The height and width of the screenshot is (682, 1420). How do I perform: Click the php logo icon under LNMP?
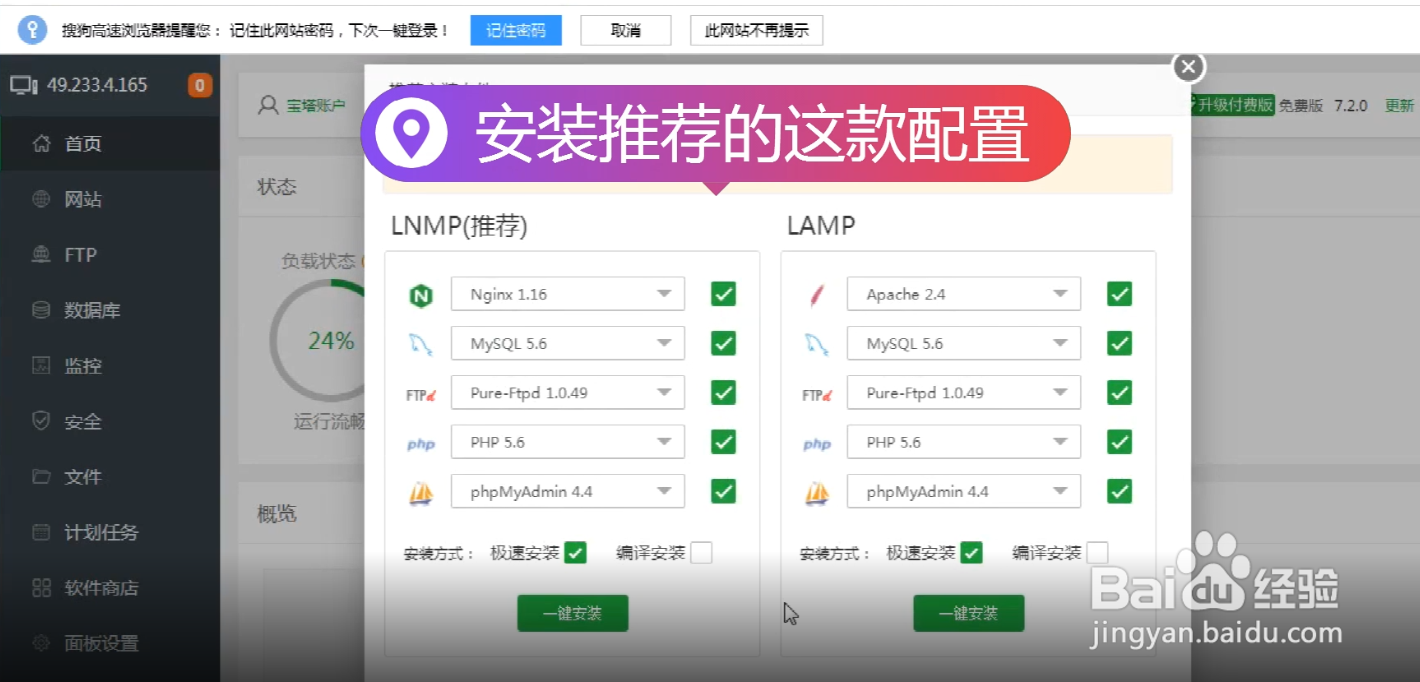[x=421, y=444]
